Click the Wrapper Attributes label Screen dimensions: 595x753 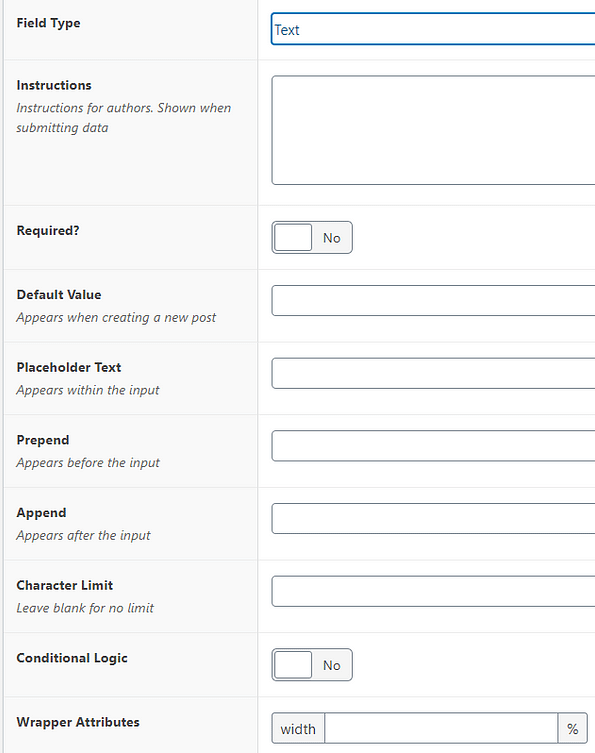coord(78,722)
